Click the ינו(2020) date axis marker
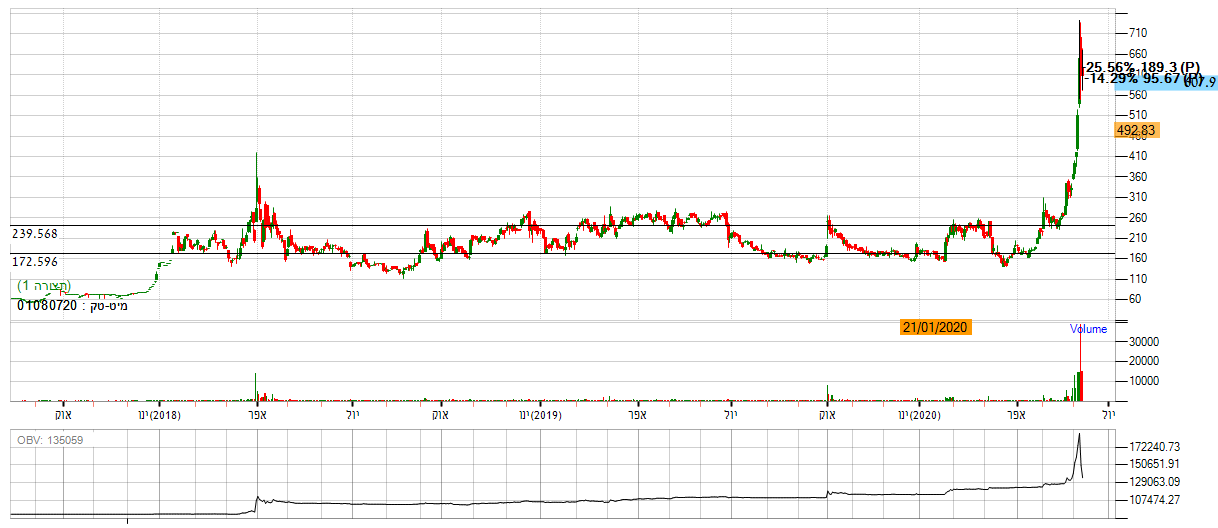This screenshot has width=1218, height=528. (920, 414)
